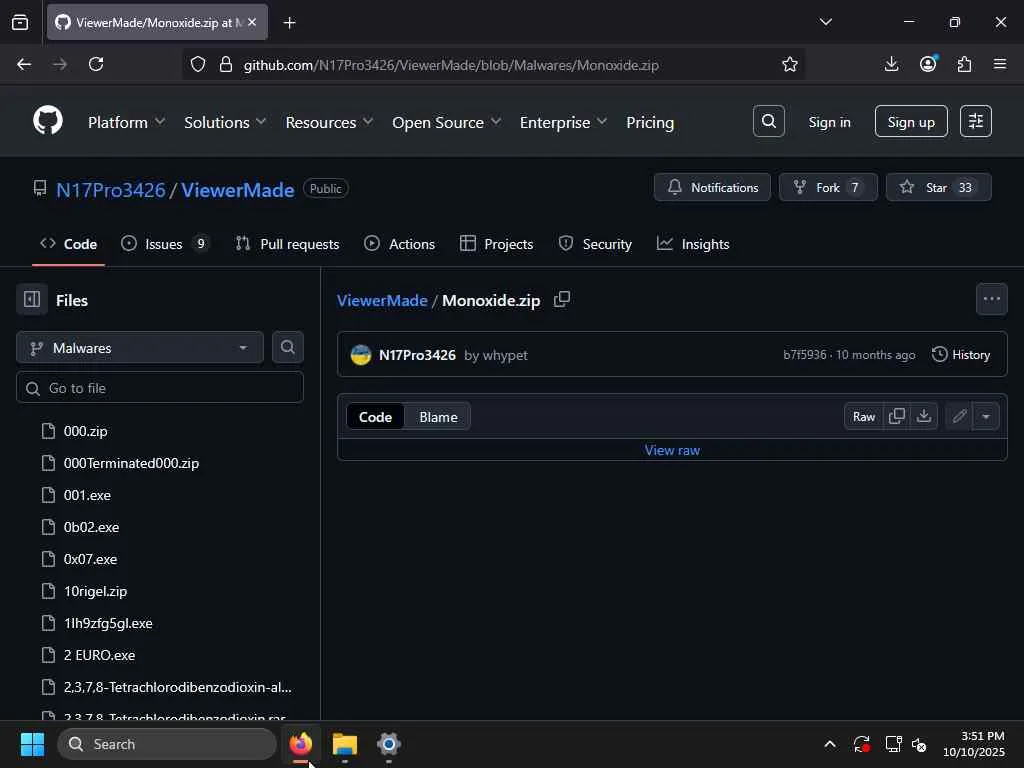Viewport: 1024px width, 768px height.
Task: Open the Insights tab
Action: tap(694, 244)
